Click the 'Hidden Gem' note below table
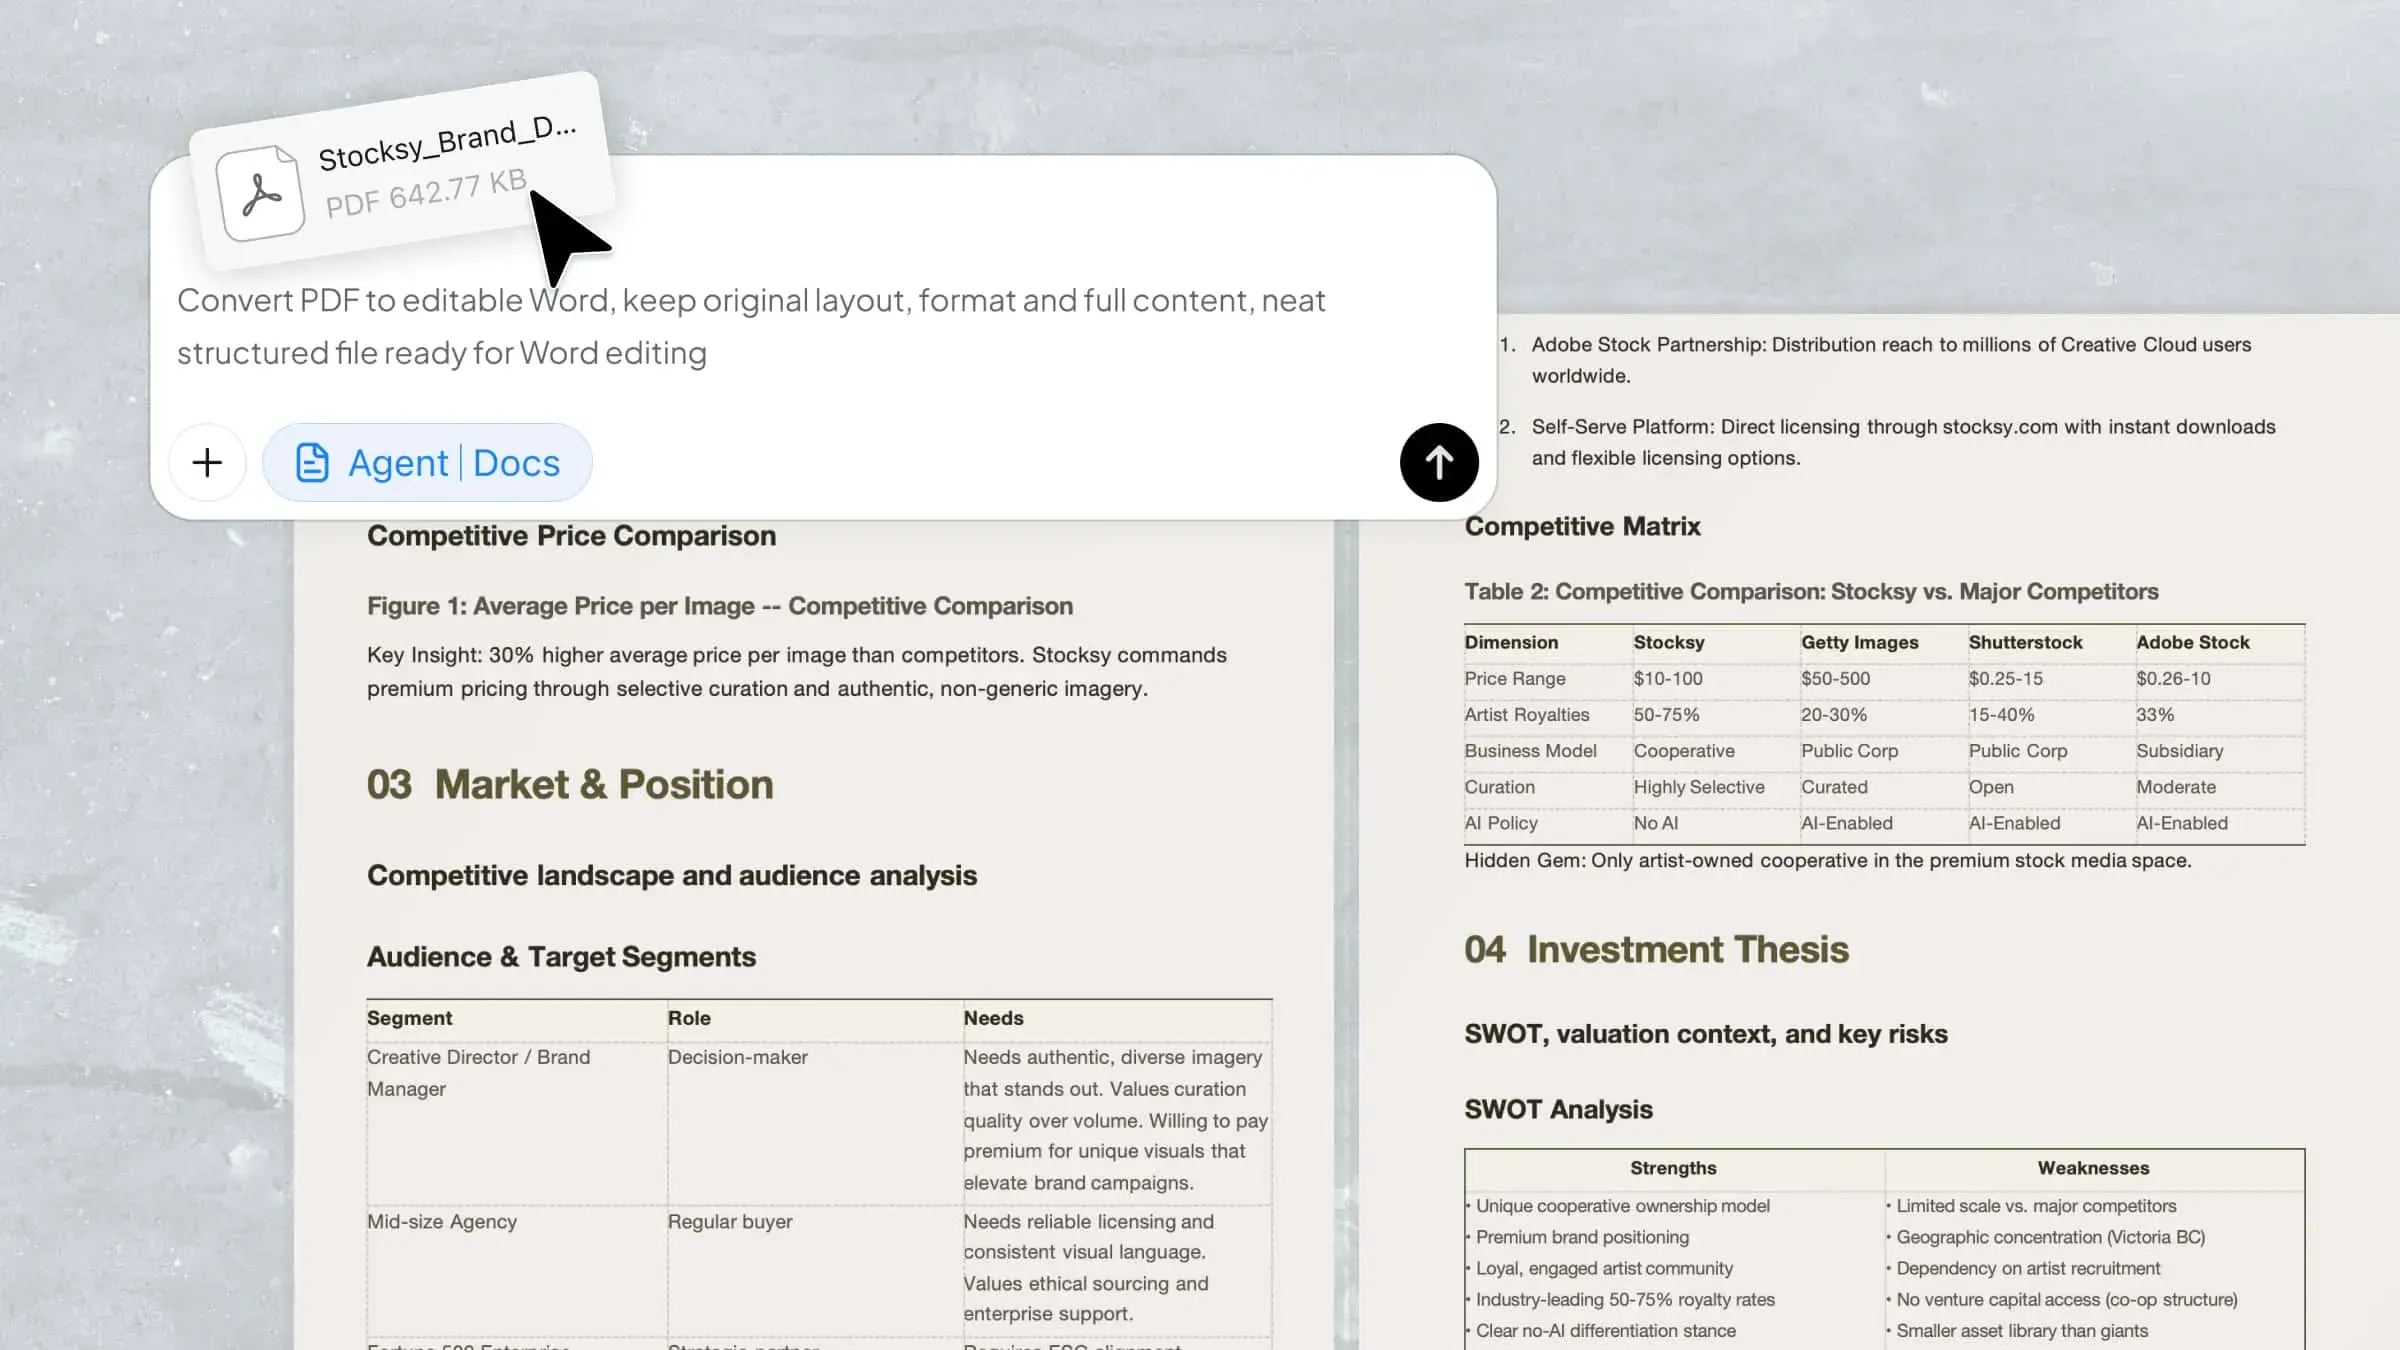 click(x=1827, y=860)
